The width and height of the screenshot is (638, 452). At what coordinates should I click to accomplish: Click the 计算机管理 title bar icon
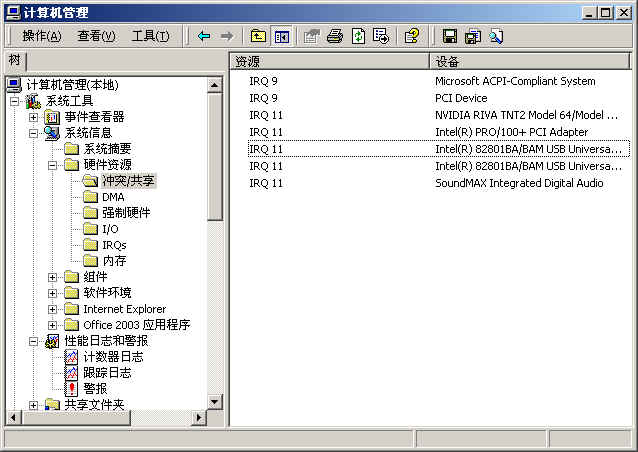click(13, 13)
